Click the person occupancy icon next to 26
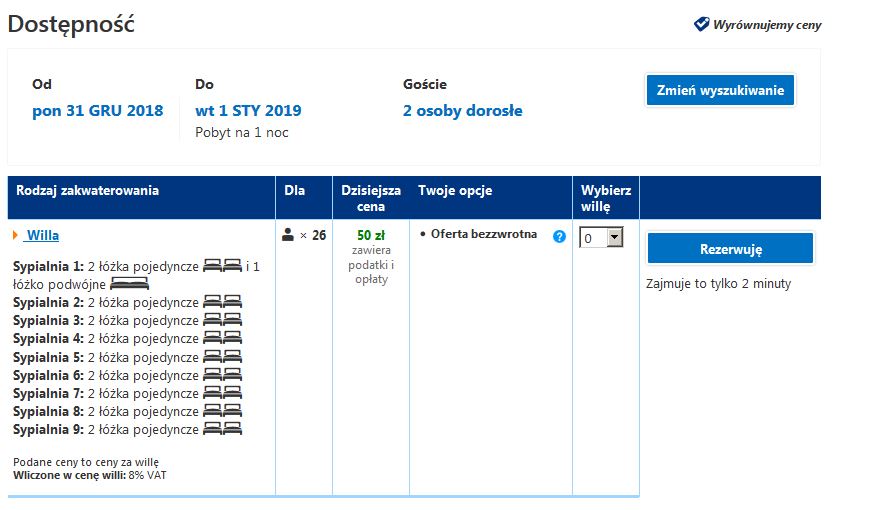 pos(288,235)
